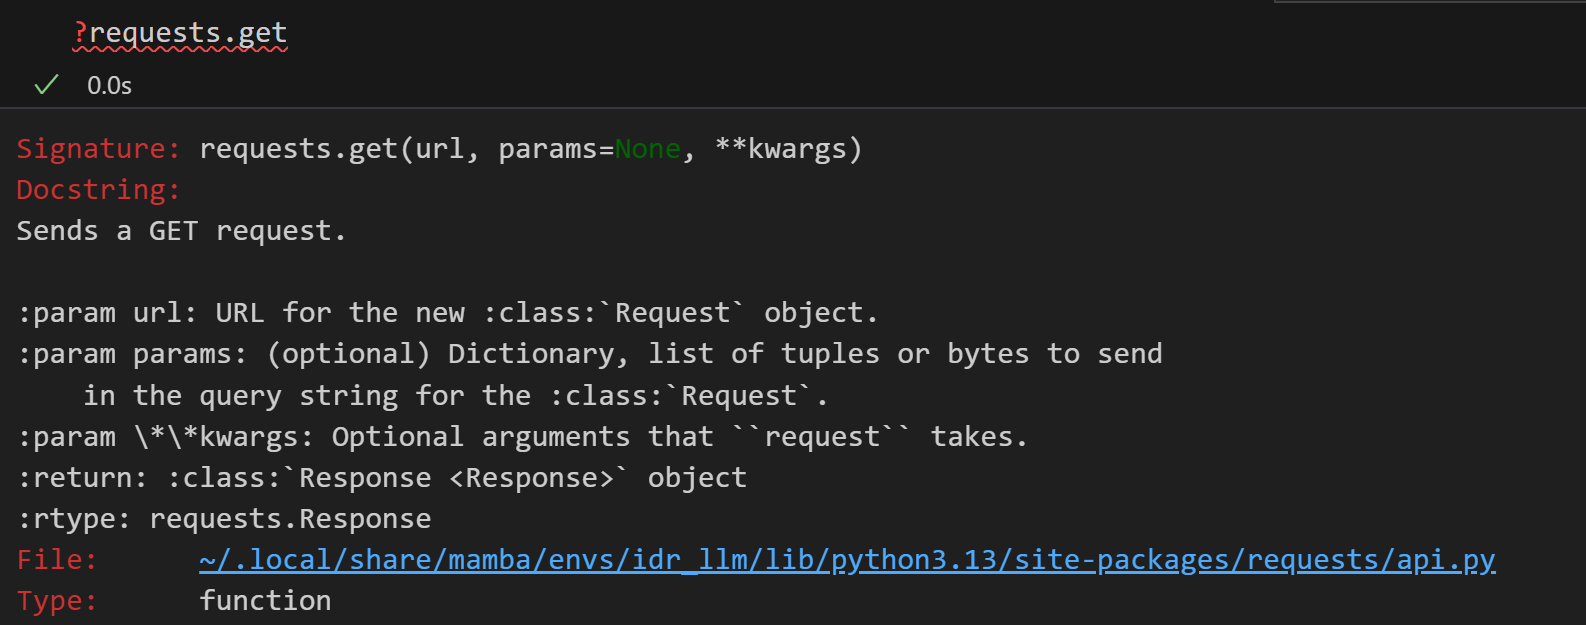
Task: Click the red question mark in the cell
Action: point(80,33)
